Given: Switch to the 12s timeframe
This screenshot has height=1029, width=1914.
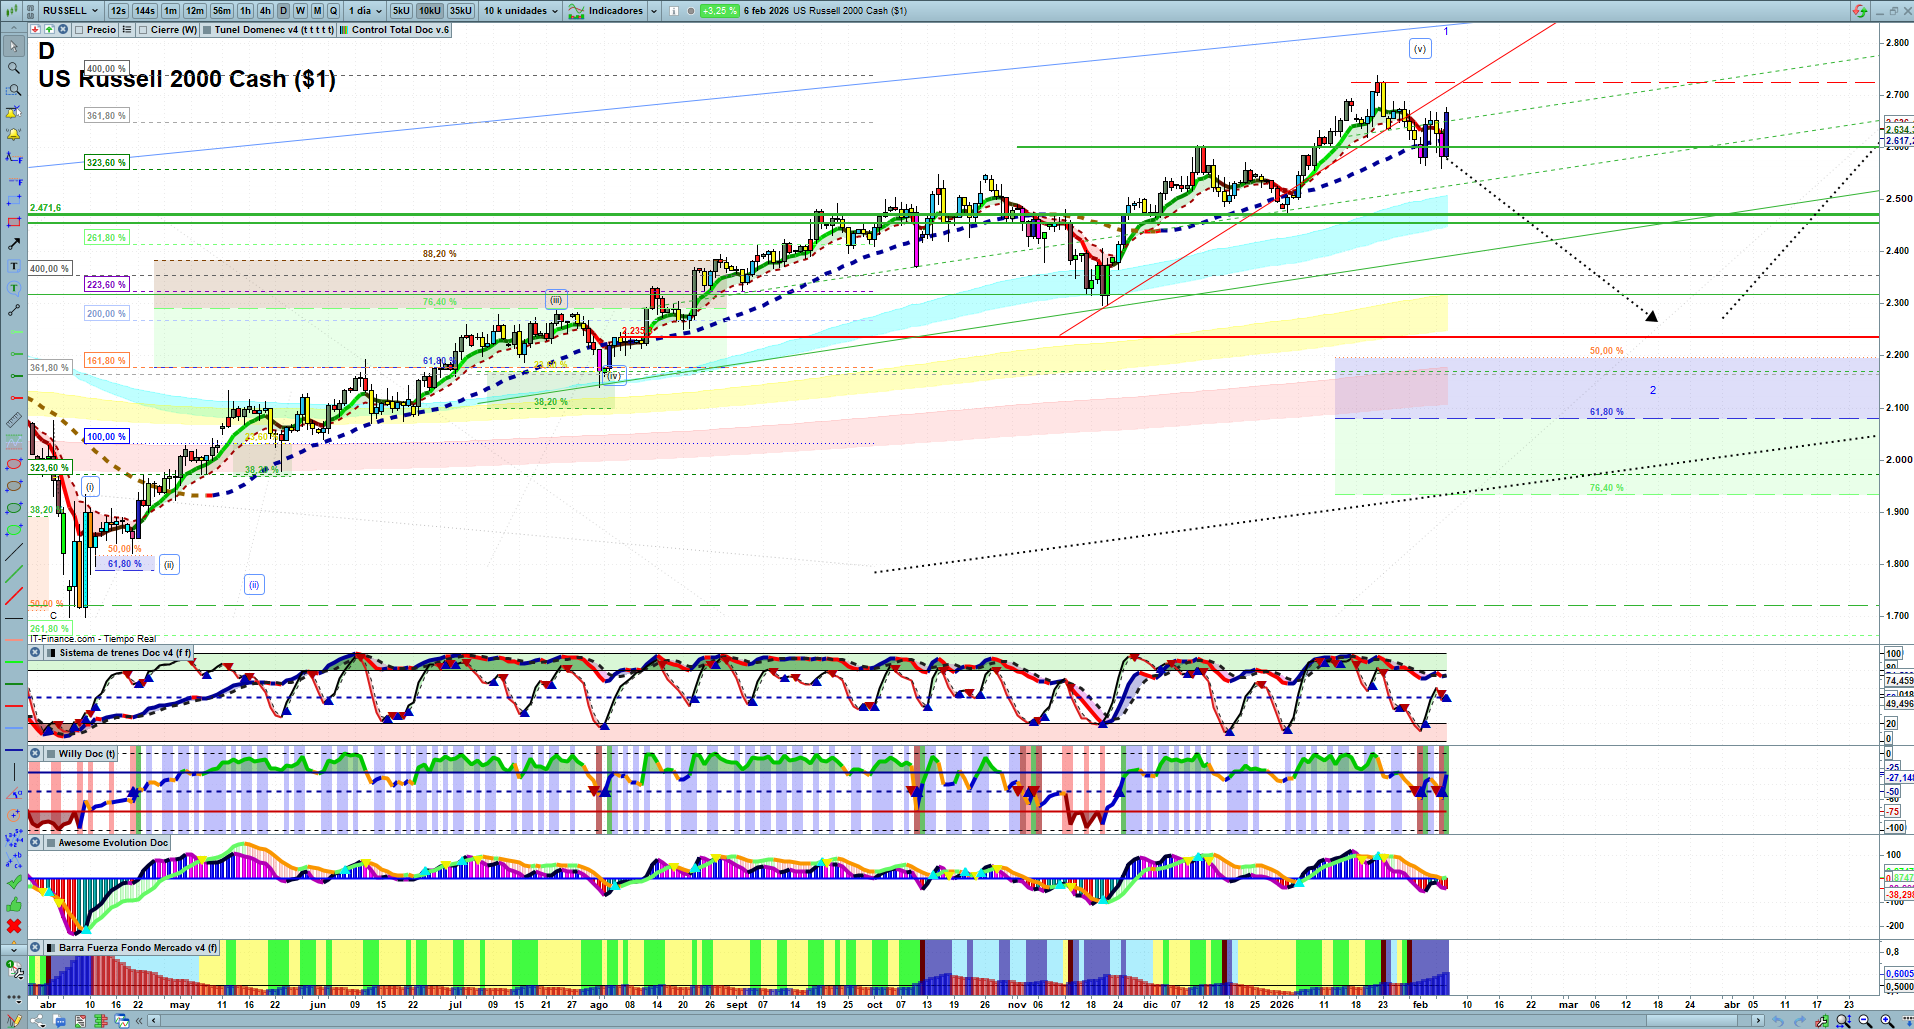Looking at the screenshot, I should coord(118,11).
